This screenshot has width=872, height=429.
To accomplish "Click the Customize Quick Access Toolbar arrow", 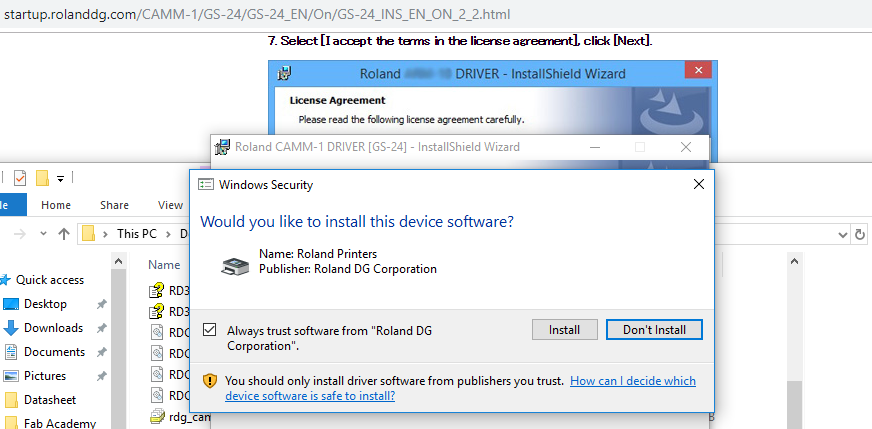I will pyautogui.click(x=60, y=179).
